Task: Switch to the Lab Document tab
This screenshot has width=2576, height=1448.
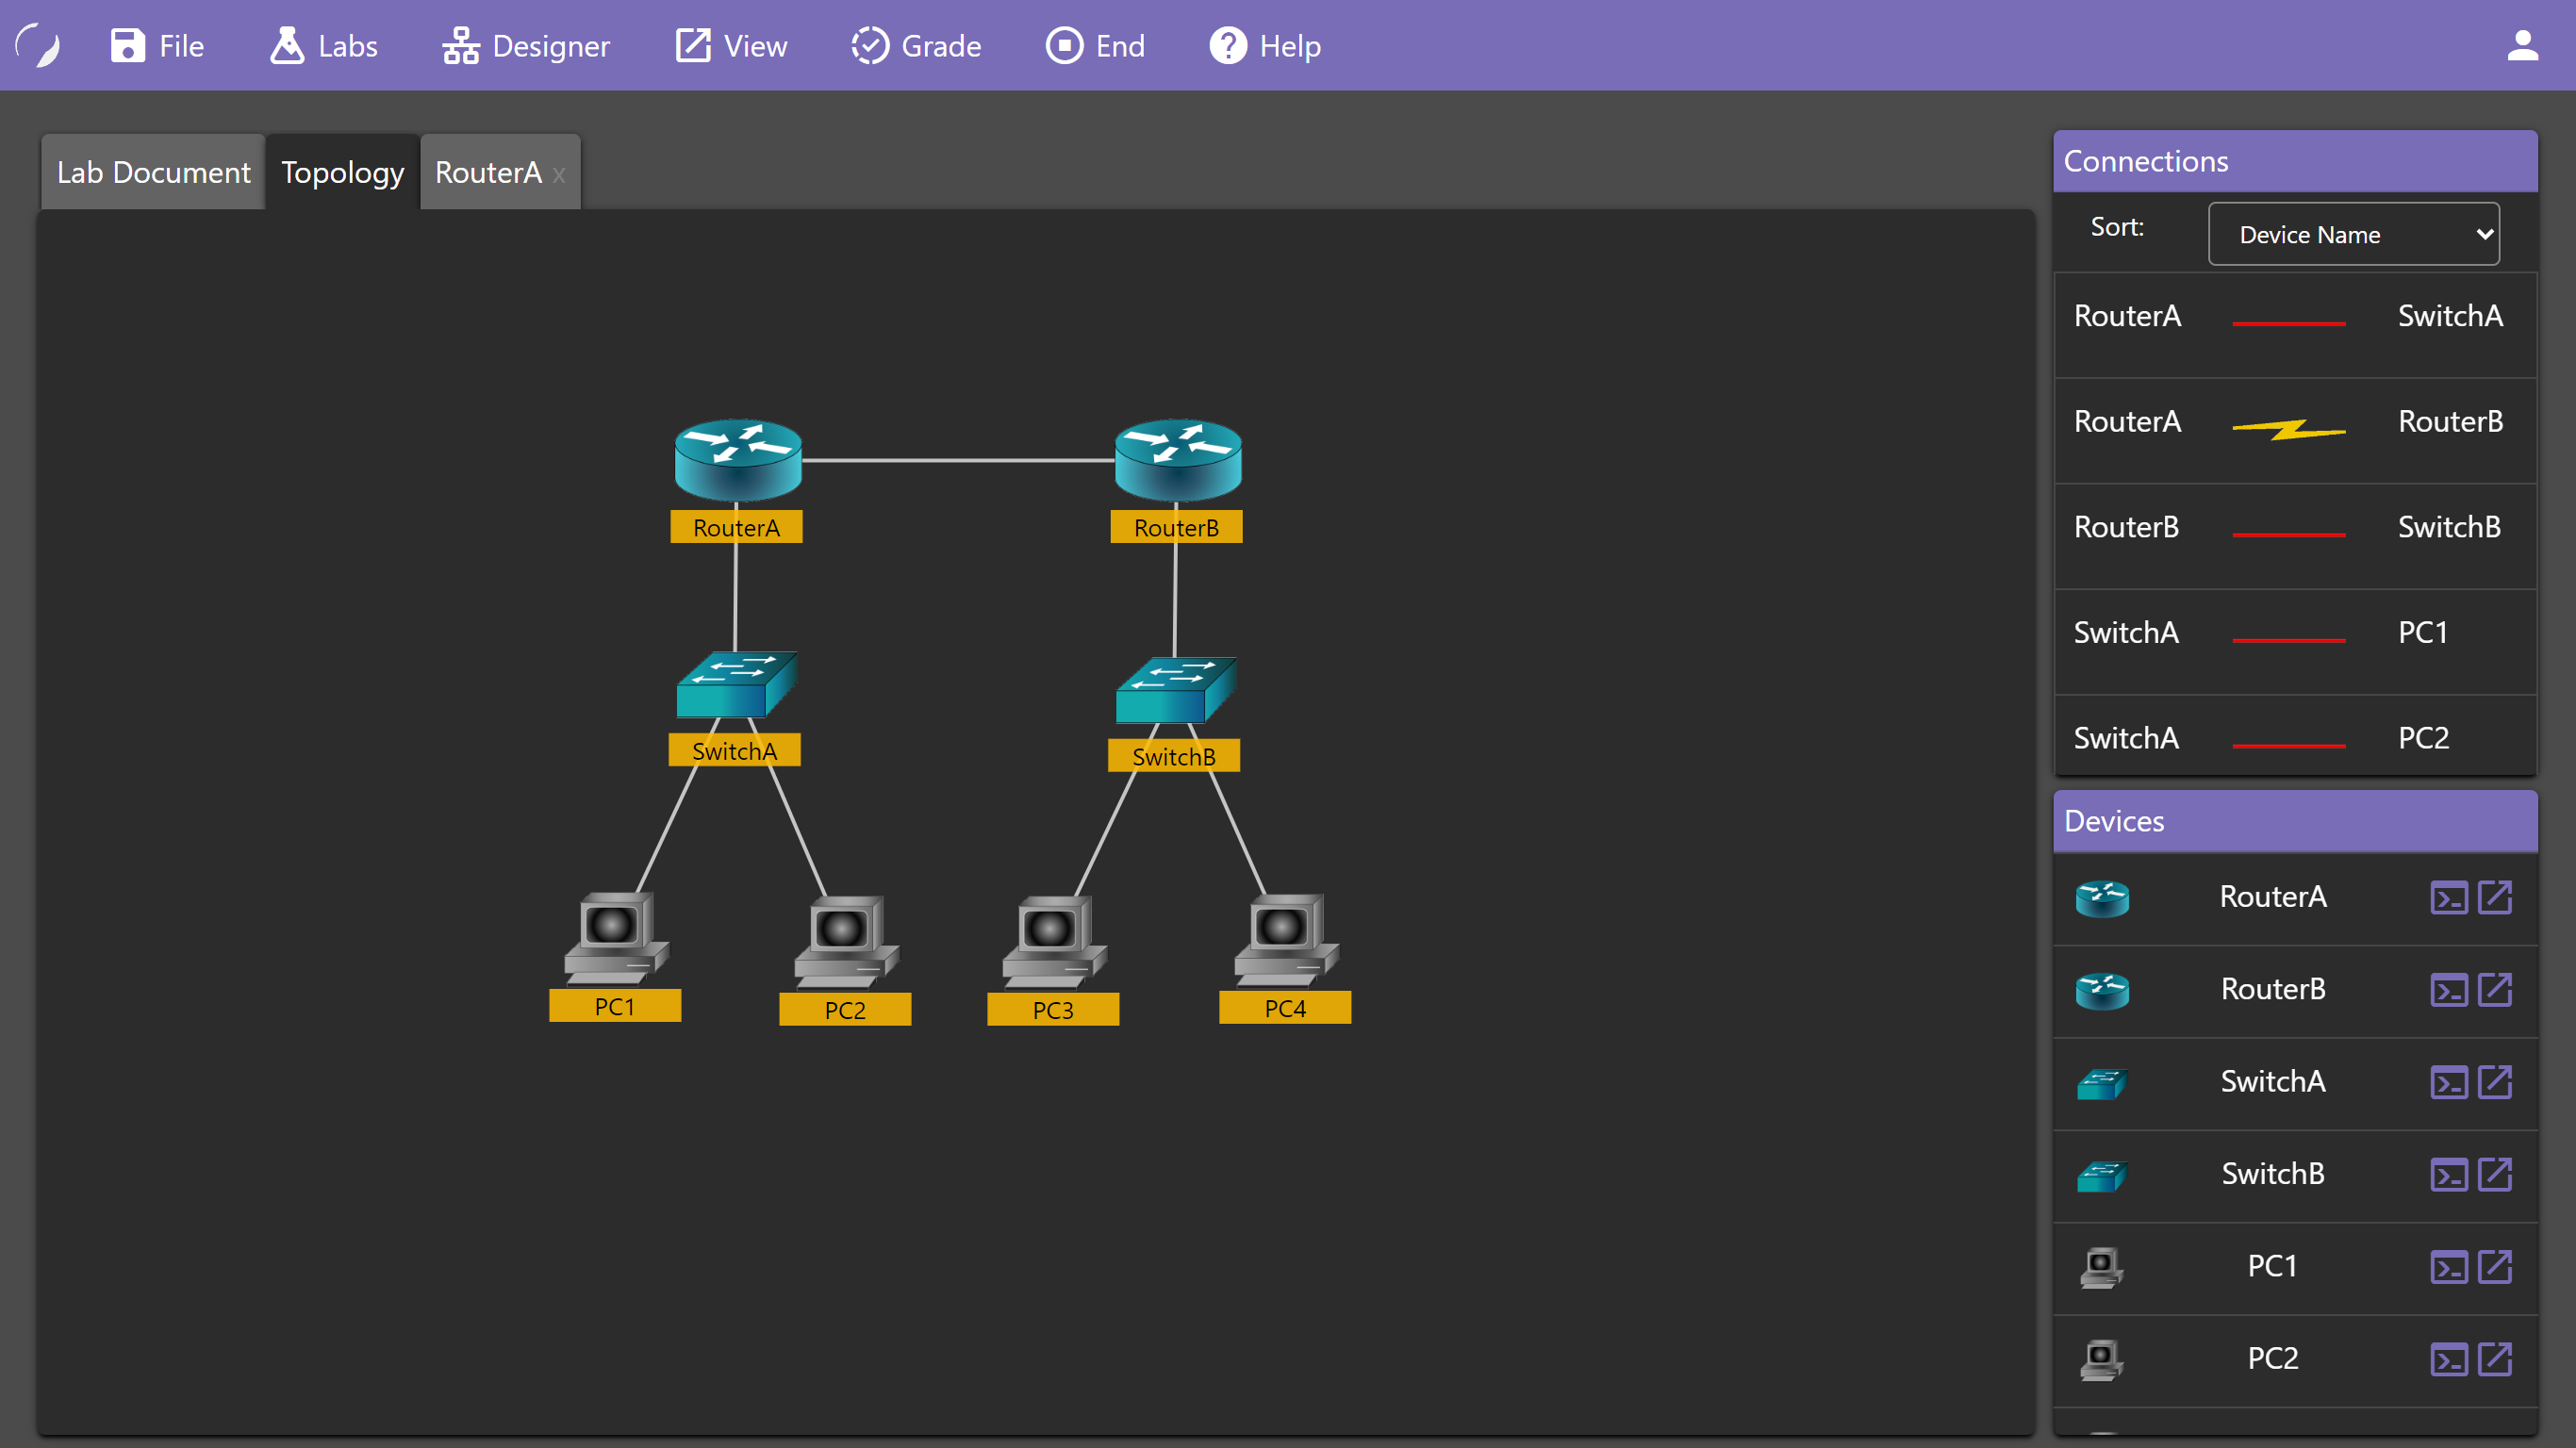Action: click(x=153, y=172)
